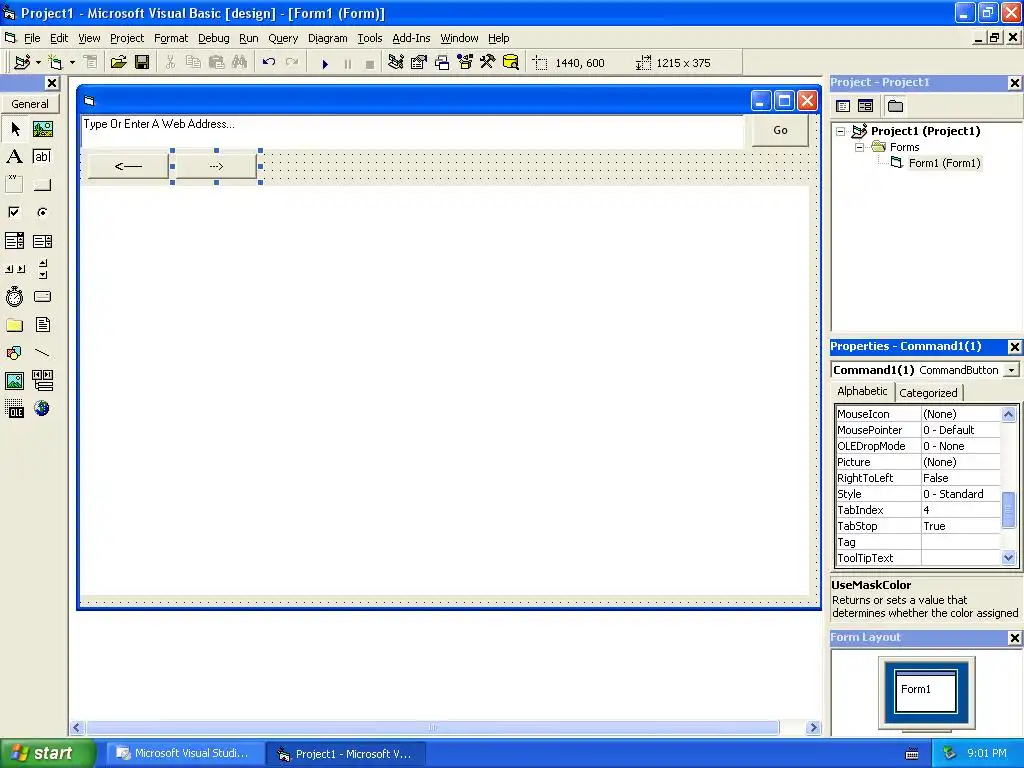Switch to Microsoft Visual Studio taskbar item
The height and width of the screenshot is (768, 1024).
tap(185, 753)
